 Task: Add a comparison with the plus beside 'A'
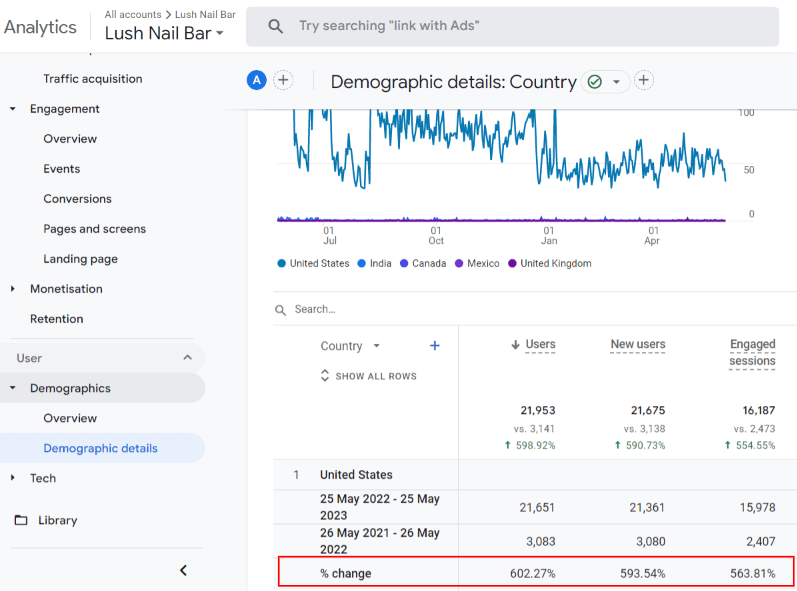pos(283,81)
